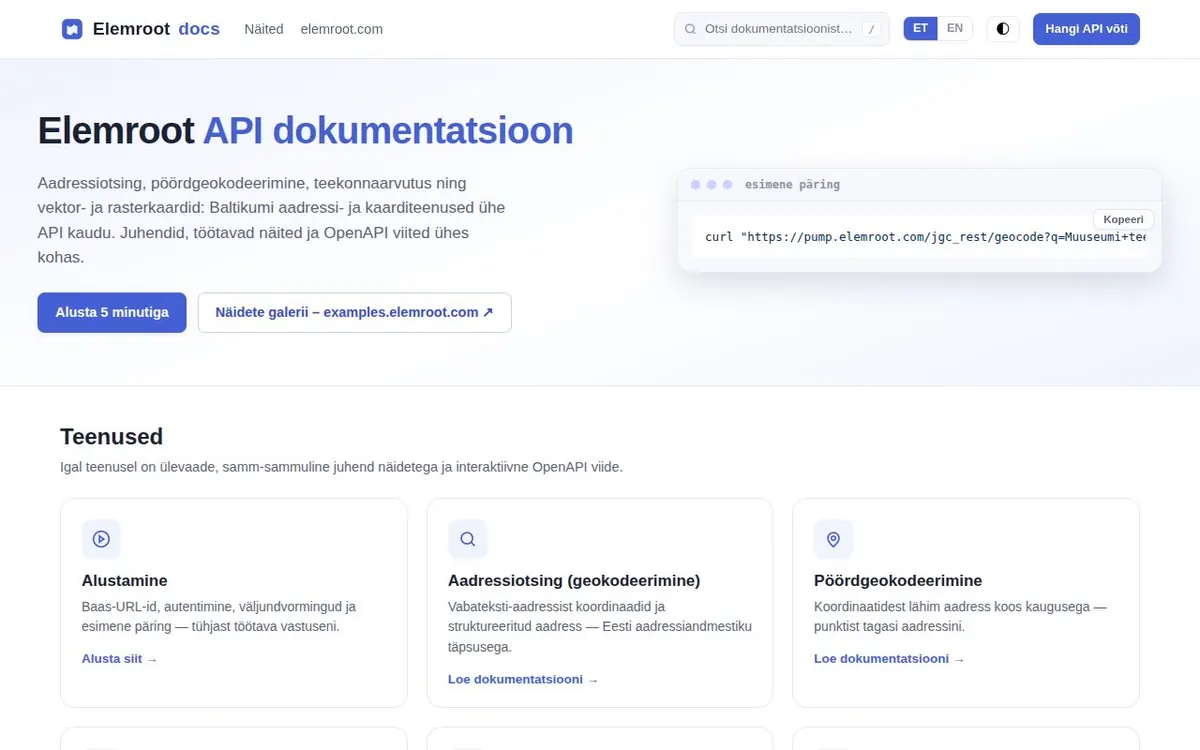Toggle the dark/light theme icon
Screen dimensions: 1200x750
pos(1003,29)
